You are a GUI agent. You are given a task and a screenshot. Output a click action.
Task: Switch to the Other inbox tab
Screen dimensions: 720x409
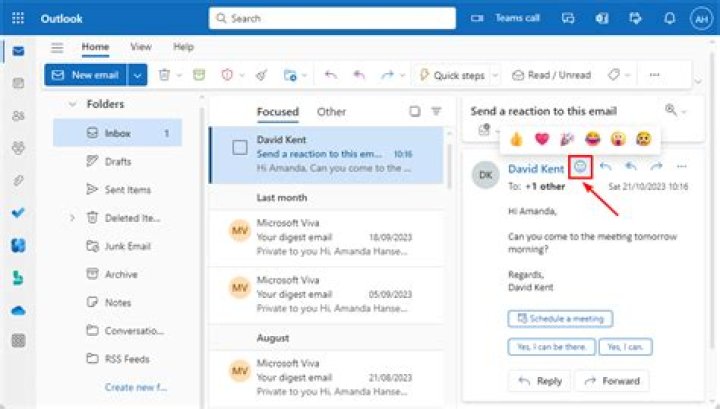coord(331,112)
